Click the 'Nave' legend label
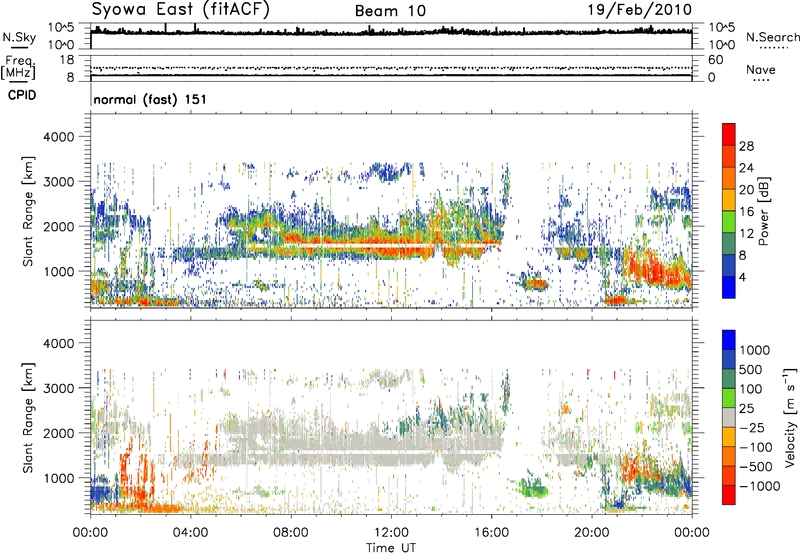 click(761, 70)
